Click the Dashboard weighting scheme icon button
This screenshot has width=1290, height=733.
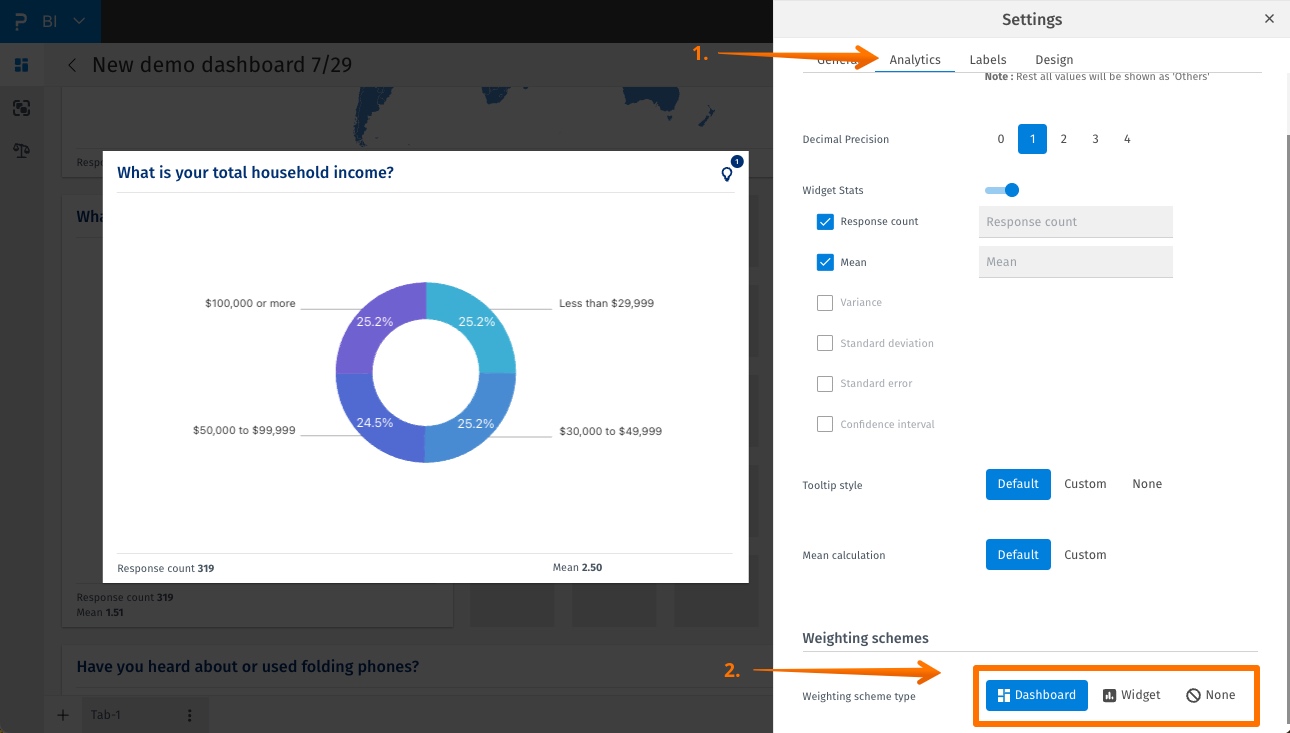(1037, 695)
